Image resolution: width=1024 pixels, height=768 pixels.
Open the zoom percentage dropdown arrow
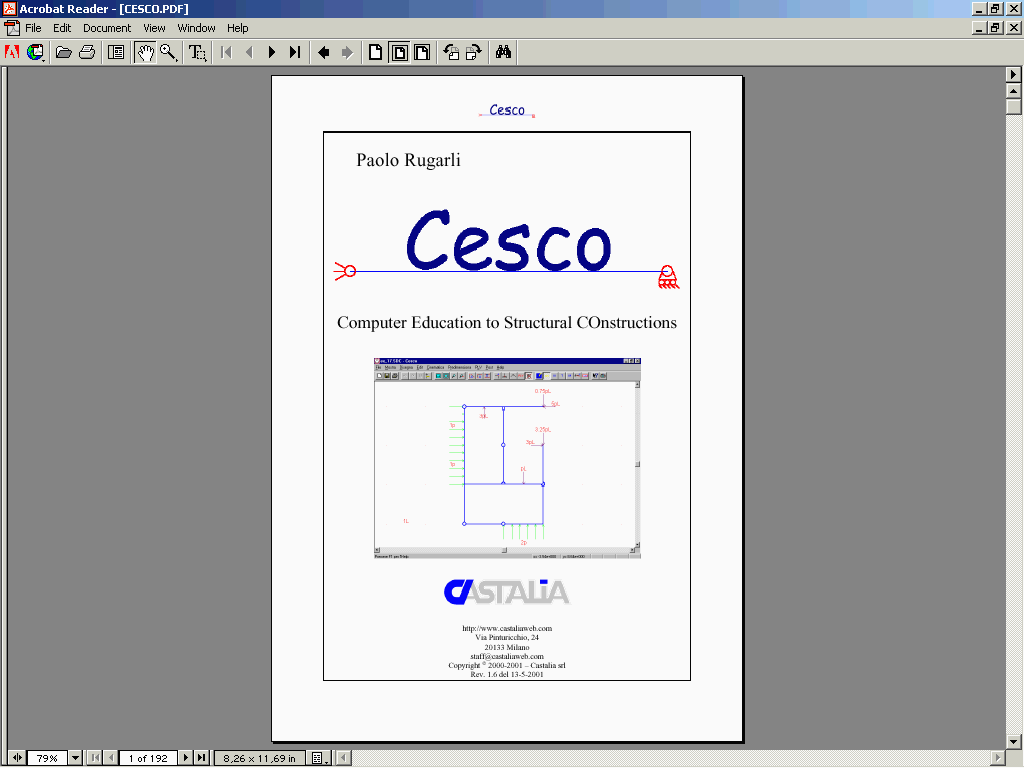[75, 758]
